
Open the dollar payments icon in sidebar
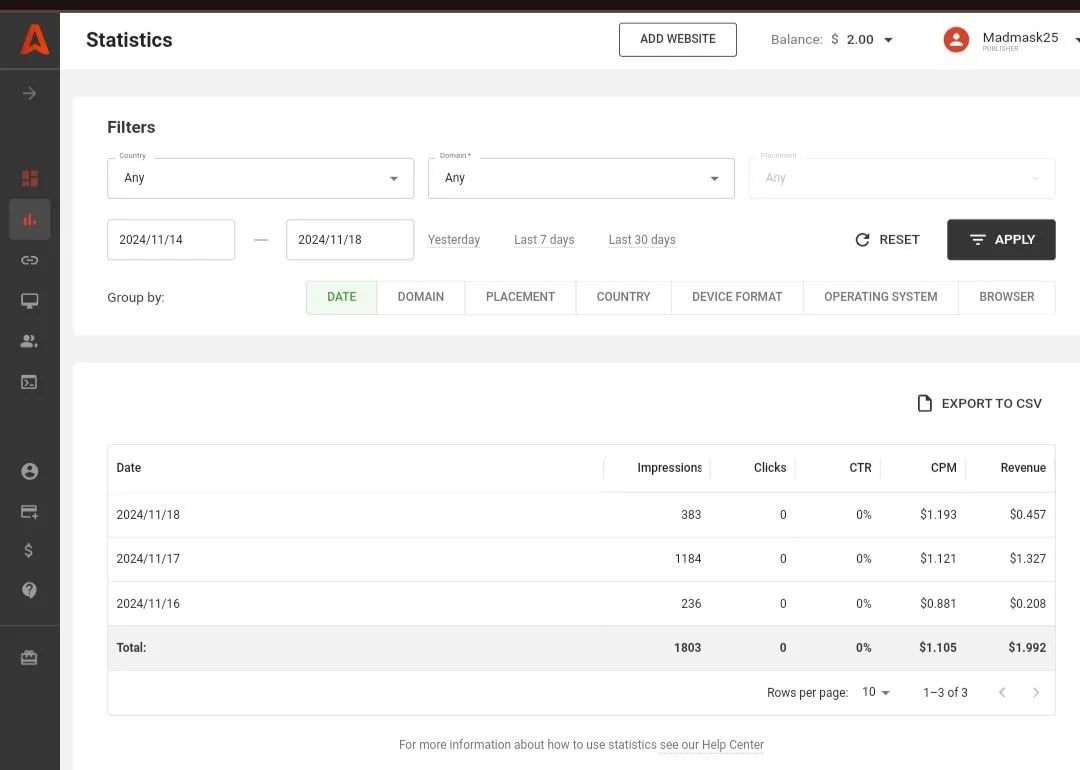click(28, 550)
